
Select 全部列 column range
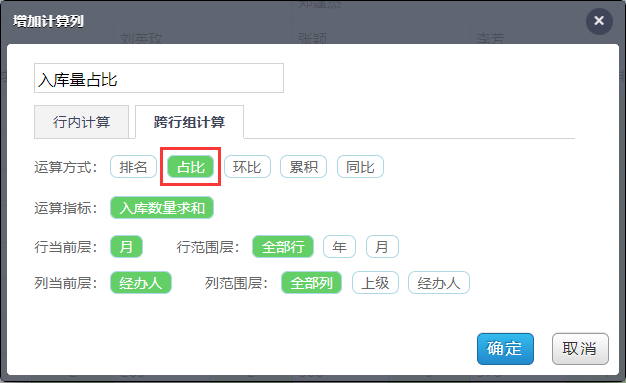point(311,283)
